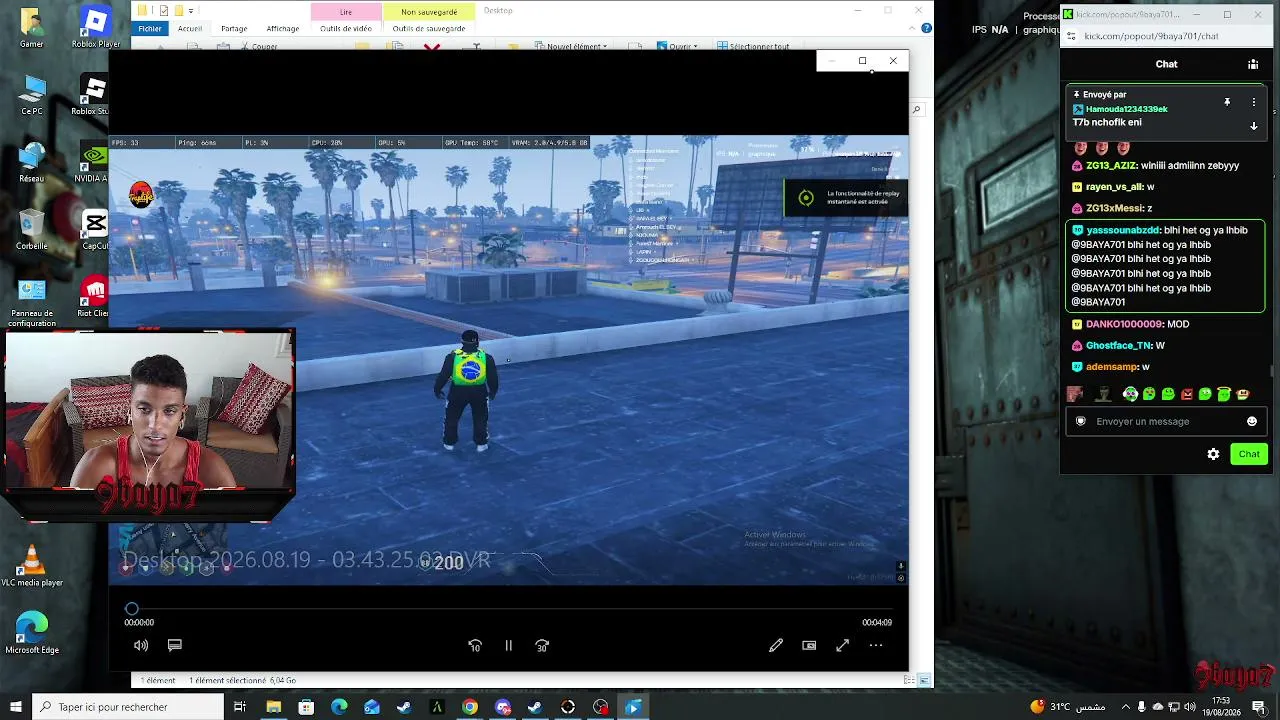Open the Réseau desktop icon

(32, 162)
